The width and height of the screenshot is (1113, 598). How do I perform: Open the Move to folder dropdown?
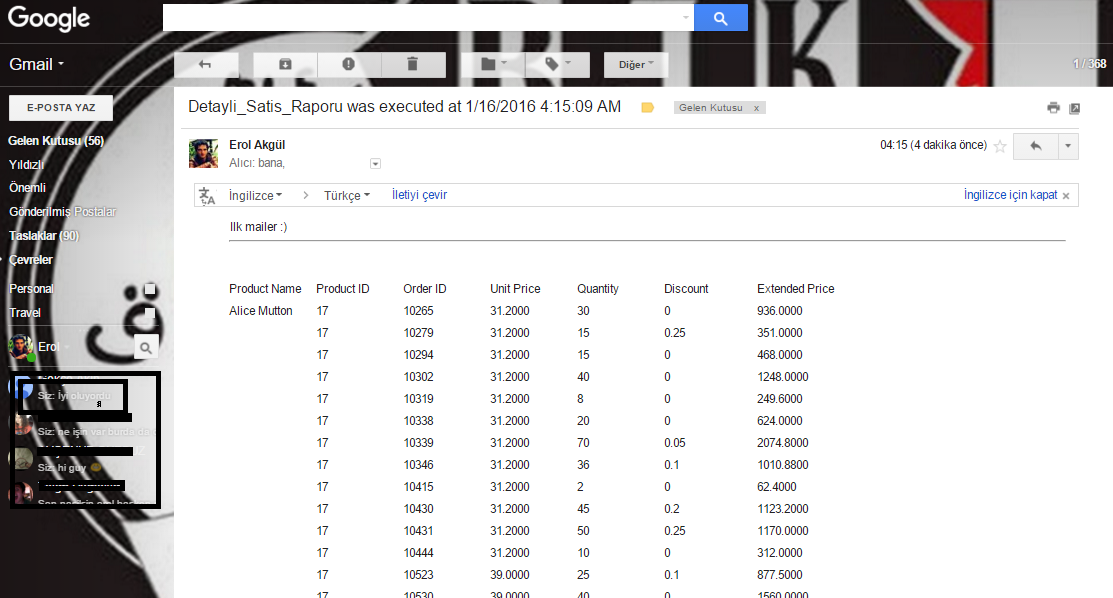494,64
